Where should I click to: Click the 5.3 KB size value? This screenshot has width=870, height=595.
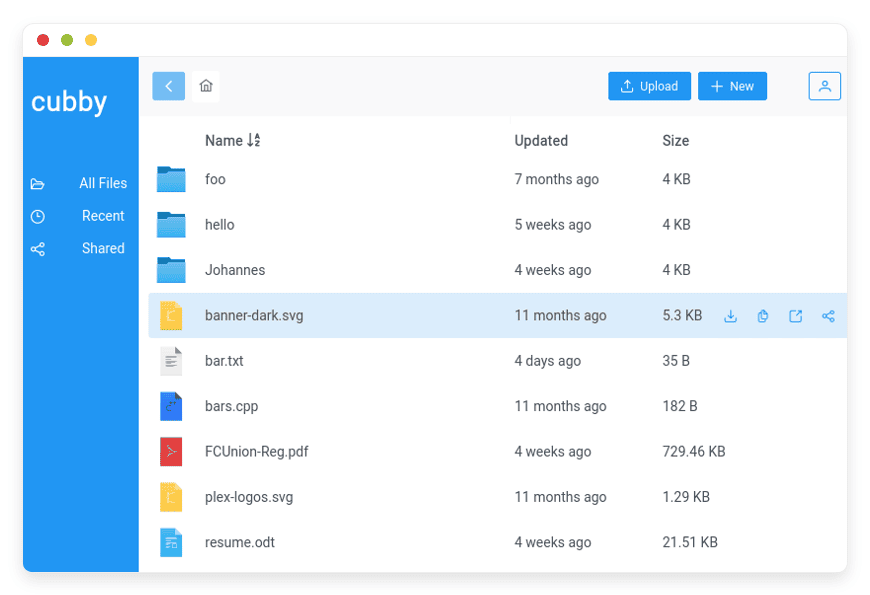coord(682,316)
